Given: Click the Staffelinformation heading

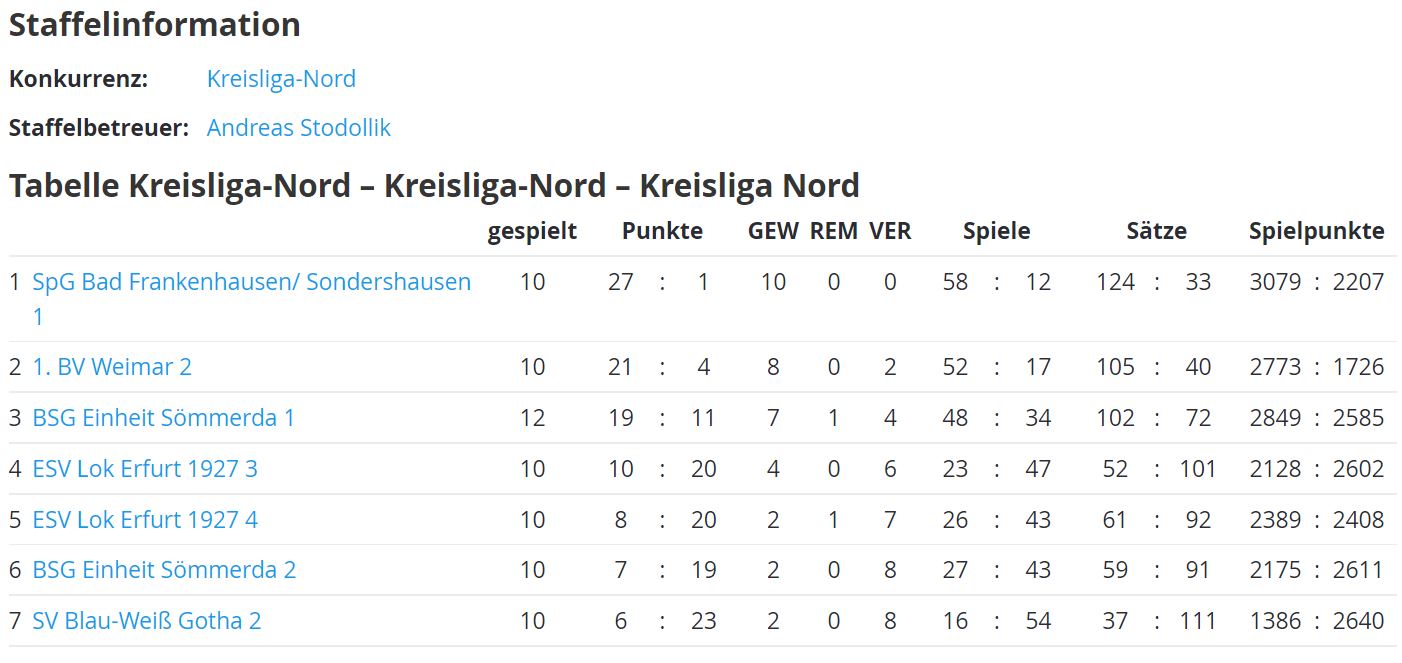Looking at the screenshot, I should pyautogui.click(x=155, y=24).
